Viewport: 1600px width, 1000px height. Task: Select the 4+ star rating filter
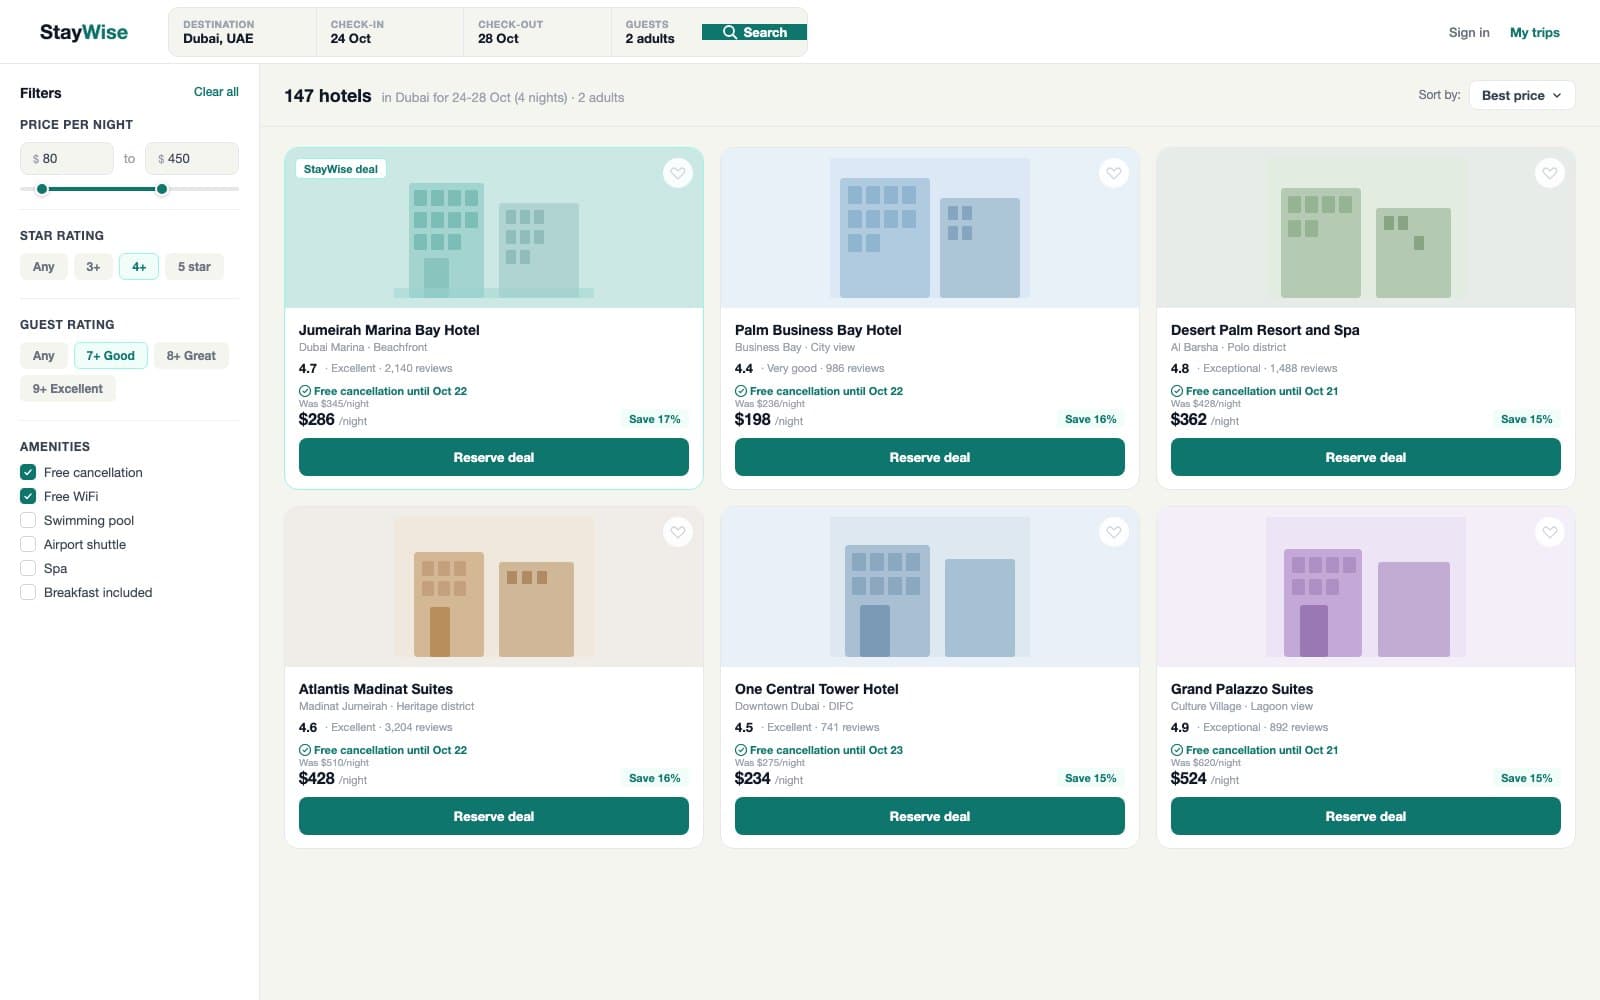pos(139,267)
